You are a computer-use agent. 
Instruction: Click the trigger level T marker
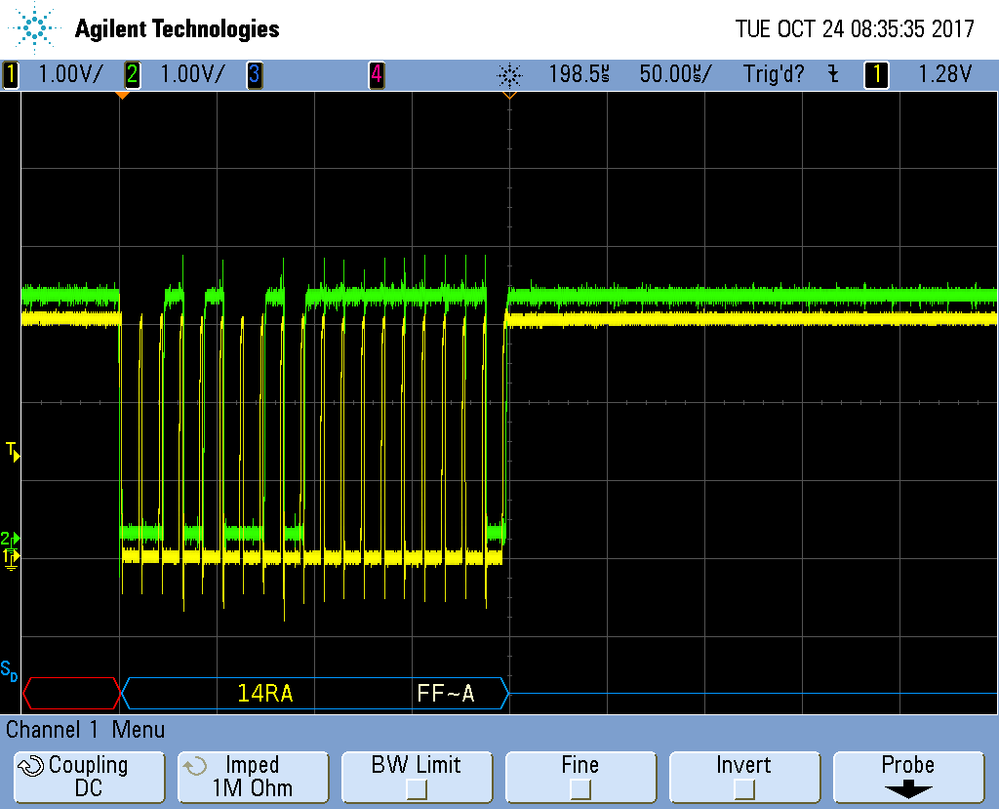[x=13, y=452]
